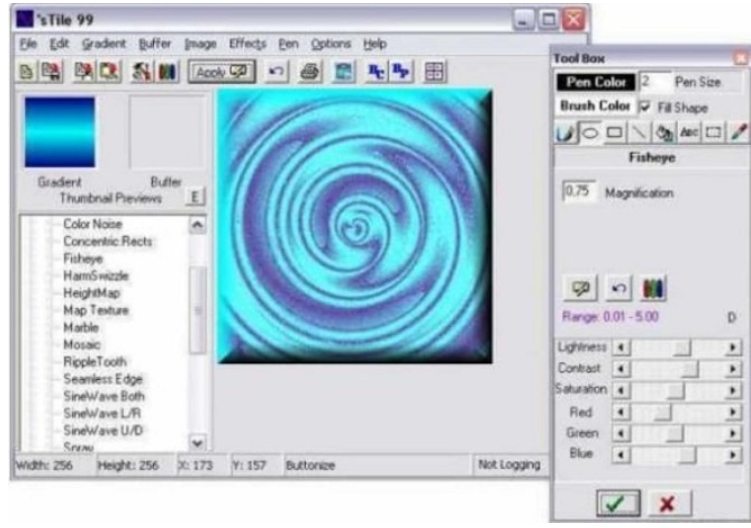Click the printer icon in toolbar

pyautogui.click(x=311, y=72)
